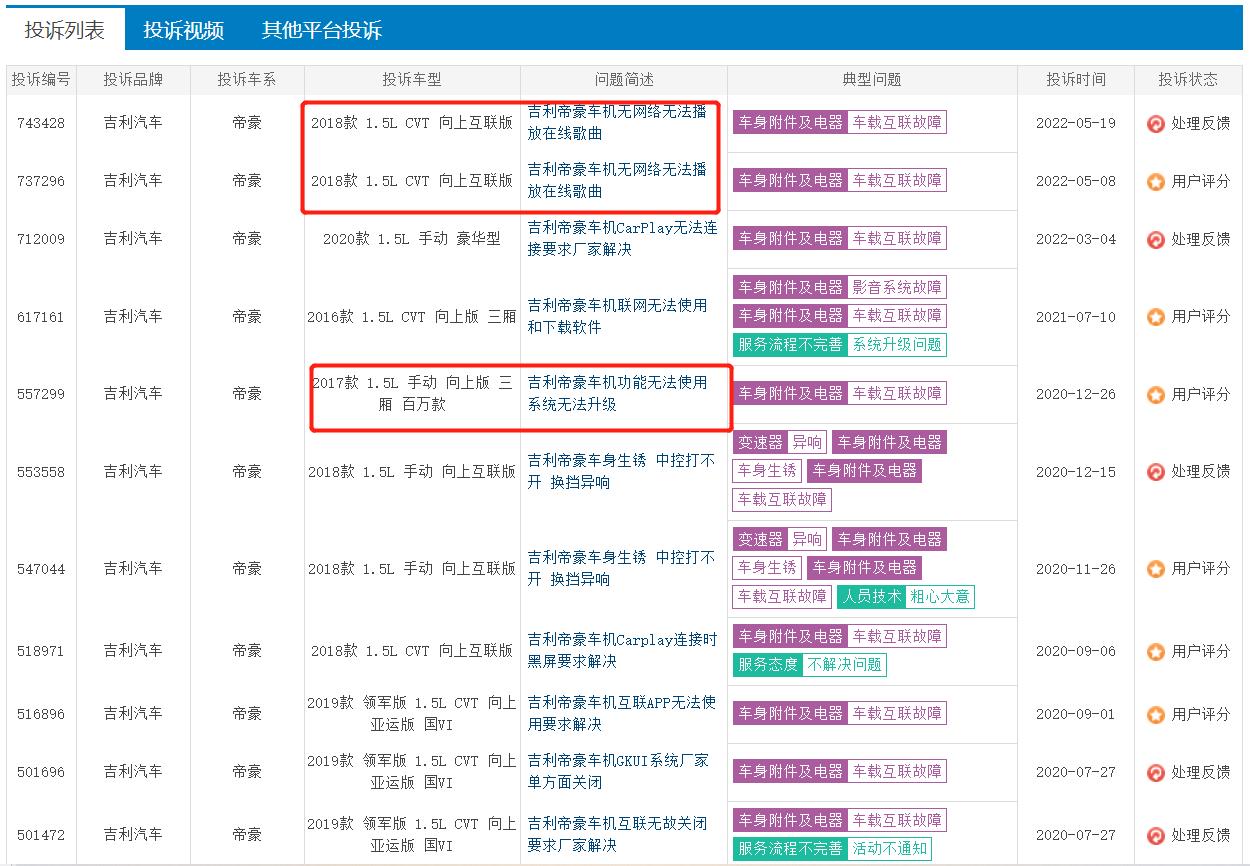Screen dimensions: 1250x866
Task: Click the 系统升级问题 tag
Action: point(896,345)
